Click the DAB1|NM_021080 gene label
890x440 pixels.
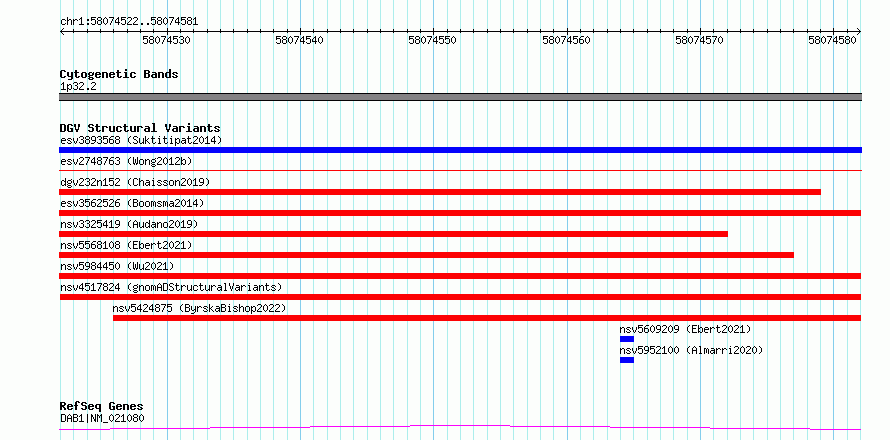[102, 418]
